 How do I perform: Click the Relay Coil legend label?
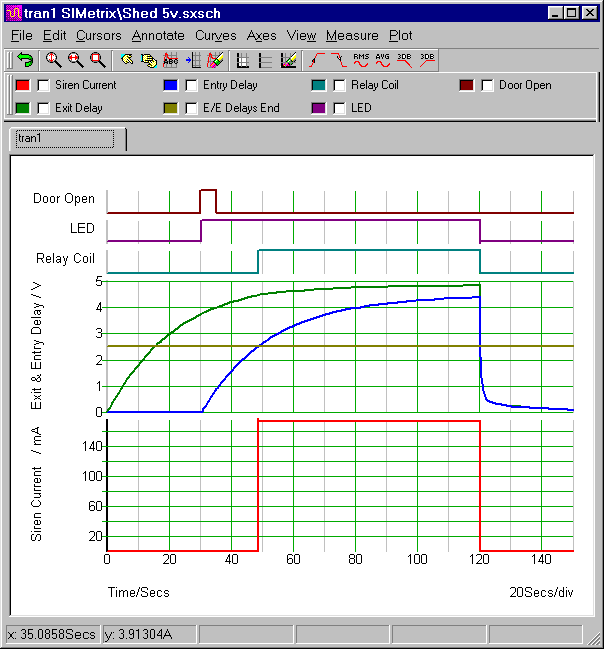[375, 85]
